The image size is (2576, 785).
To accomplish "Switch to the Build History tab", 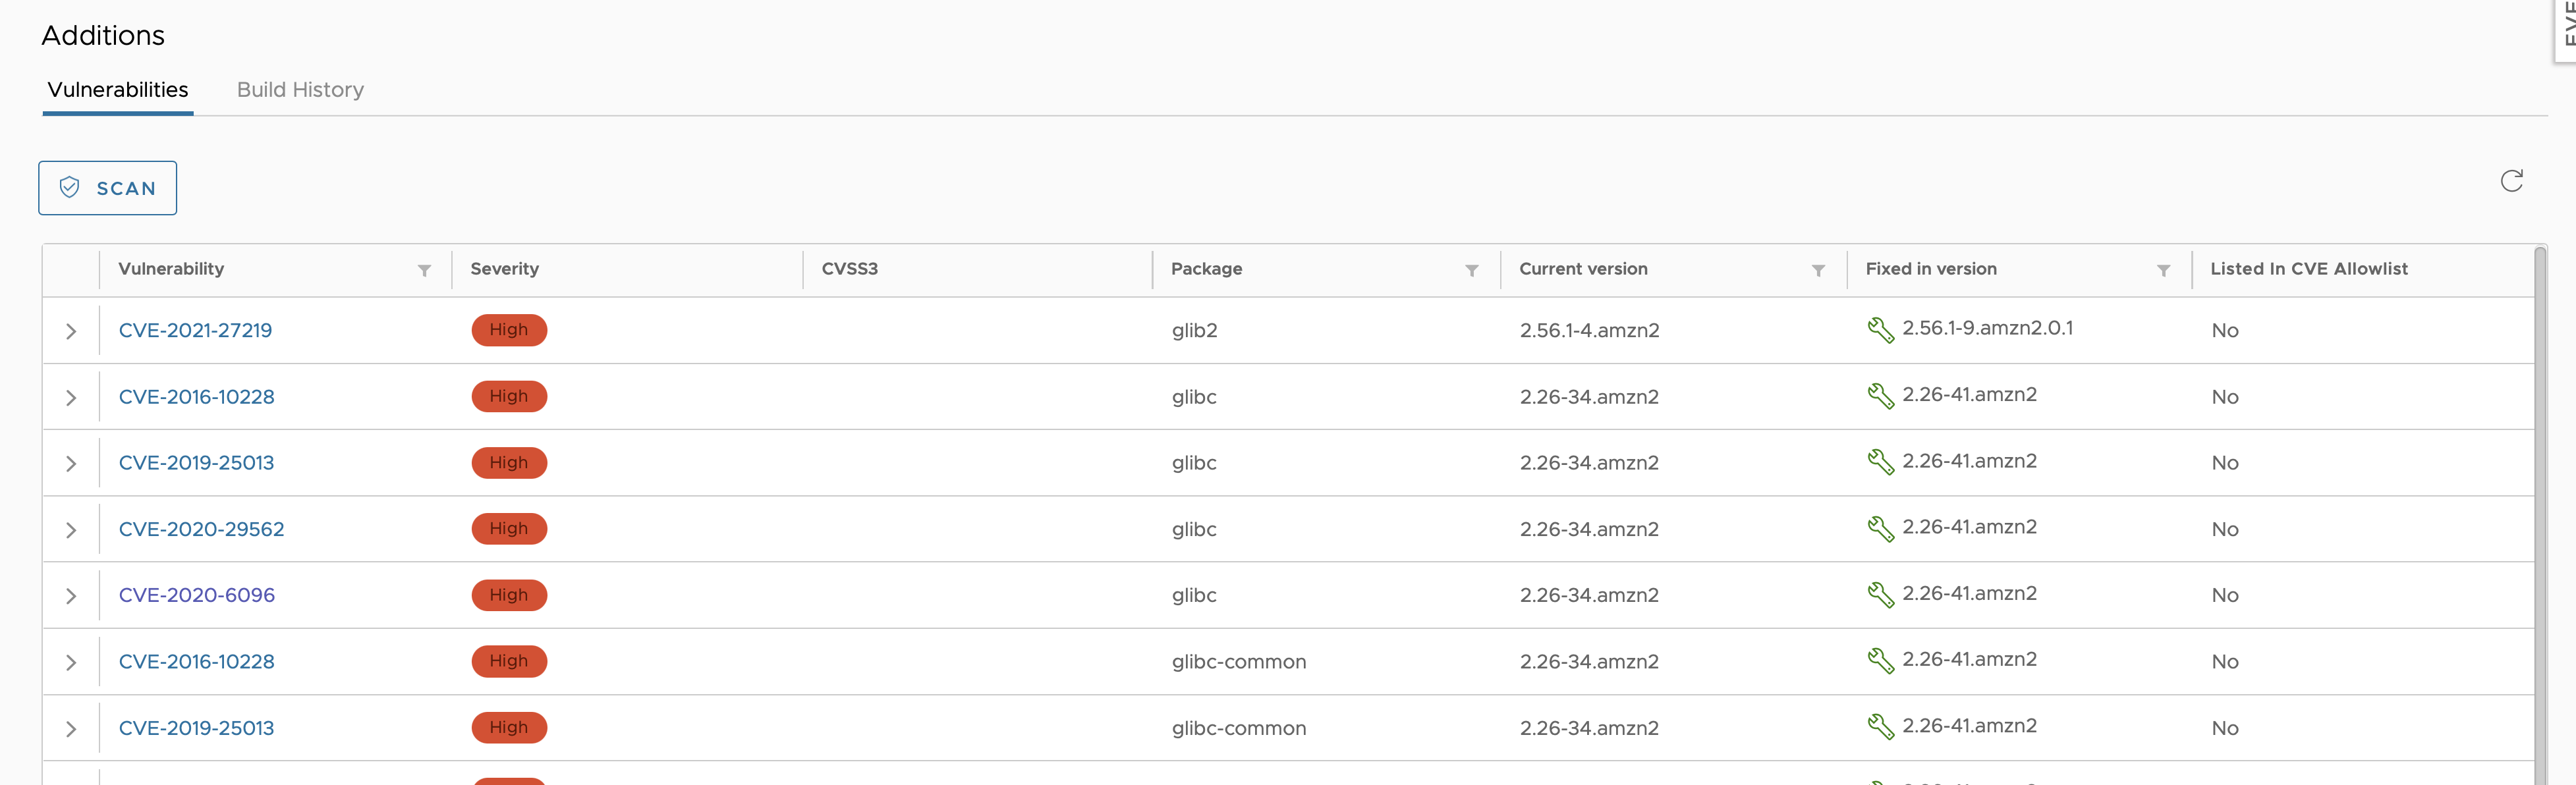I will [x=300, y=89].
